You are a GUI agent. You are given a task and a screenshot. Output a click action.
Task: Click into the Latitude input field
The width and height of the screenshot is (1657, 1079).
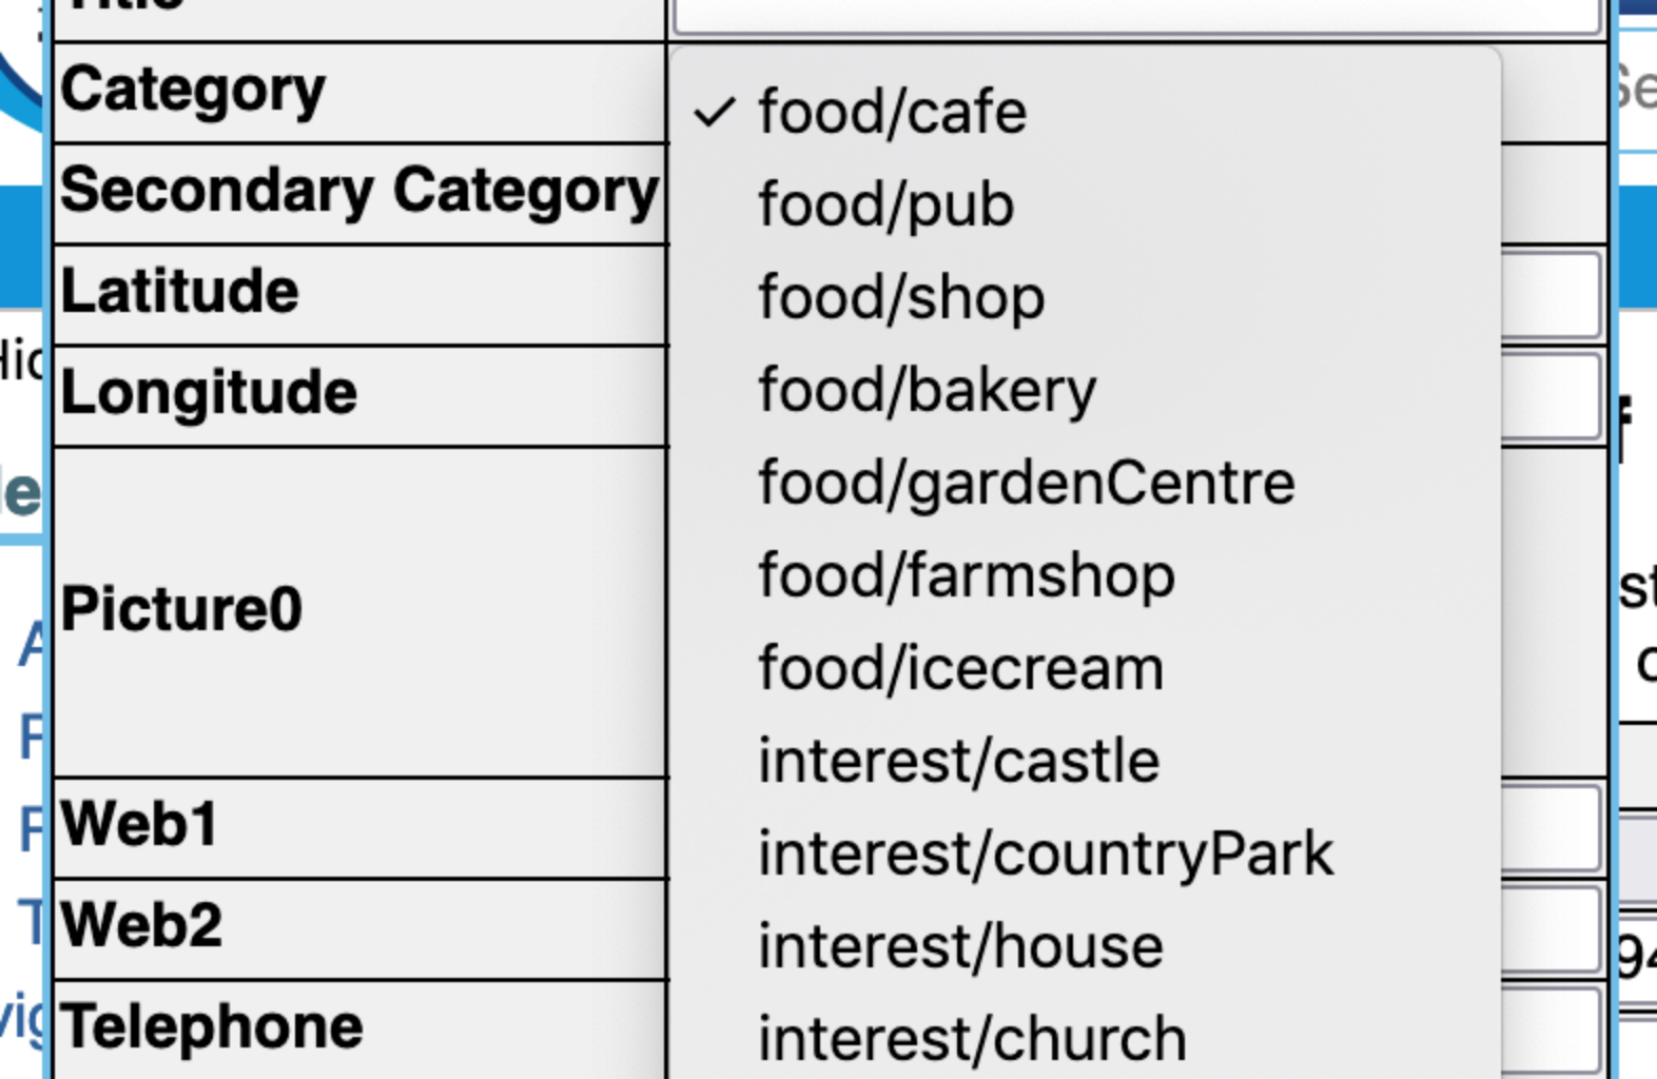tap(1552, 296)
